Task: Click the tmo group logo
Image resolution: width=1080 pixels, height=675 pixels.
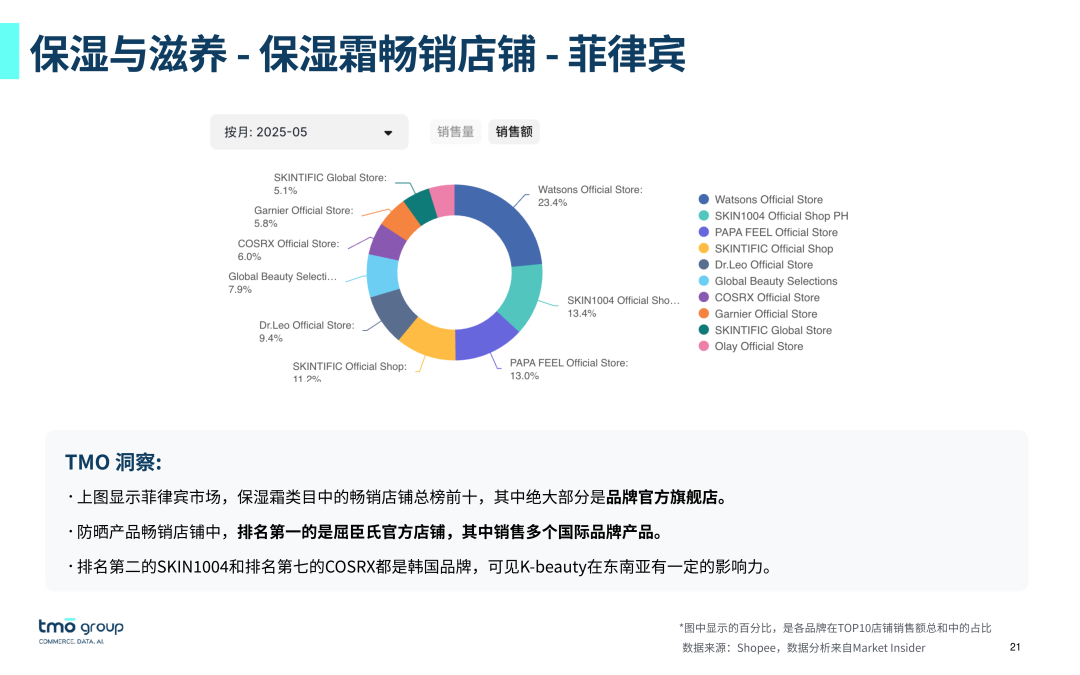Action: (x=81, y=631)
